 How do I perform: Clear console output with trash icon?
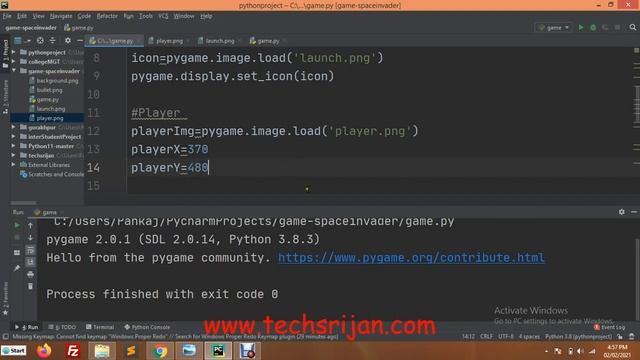[30, 287]
